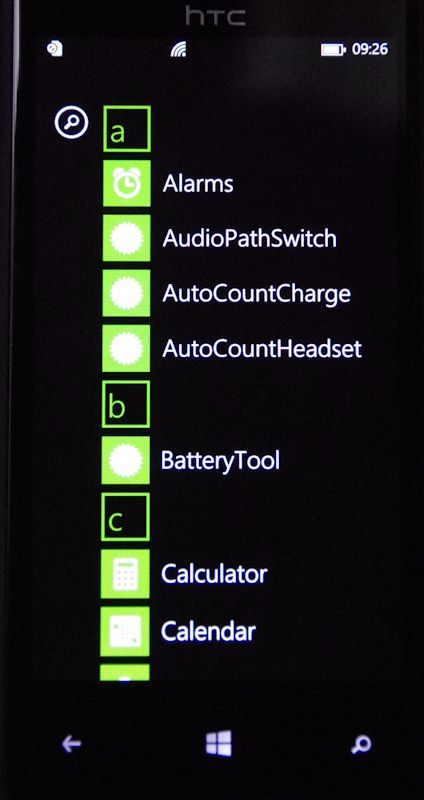Tap the Back arrow hardware button
The image size is (424, 800).
point(71,744)
